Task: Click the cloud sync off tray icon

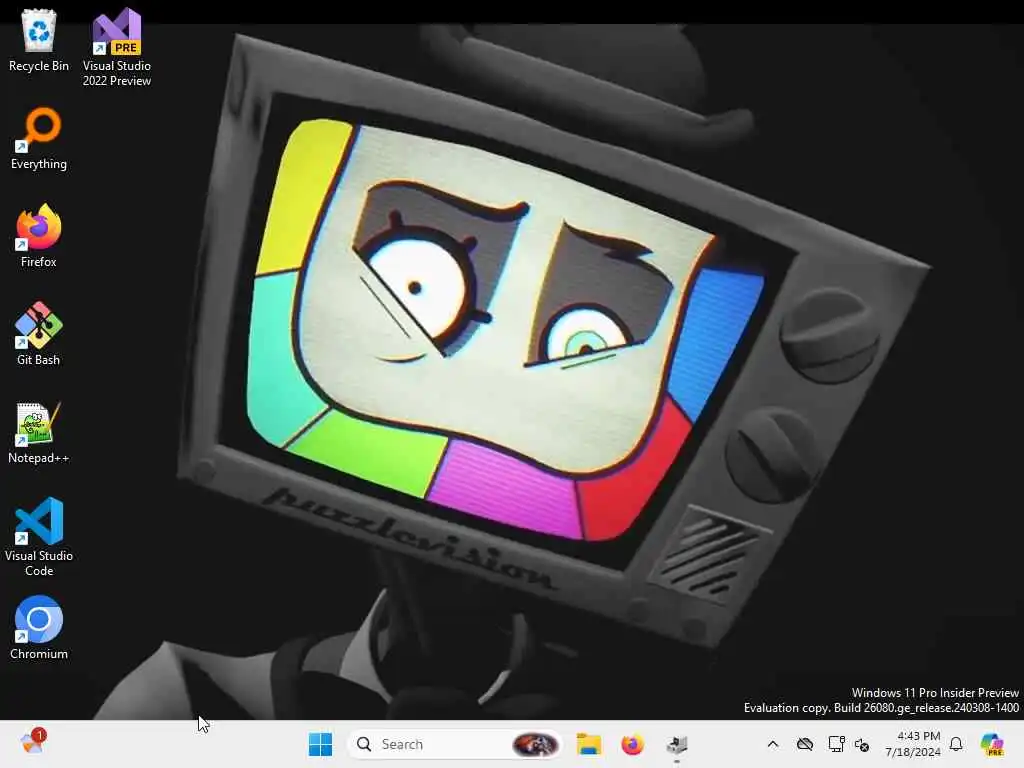Action: pos(805,744)
